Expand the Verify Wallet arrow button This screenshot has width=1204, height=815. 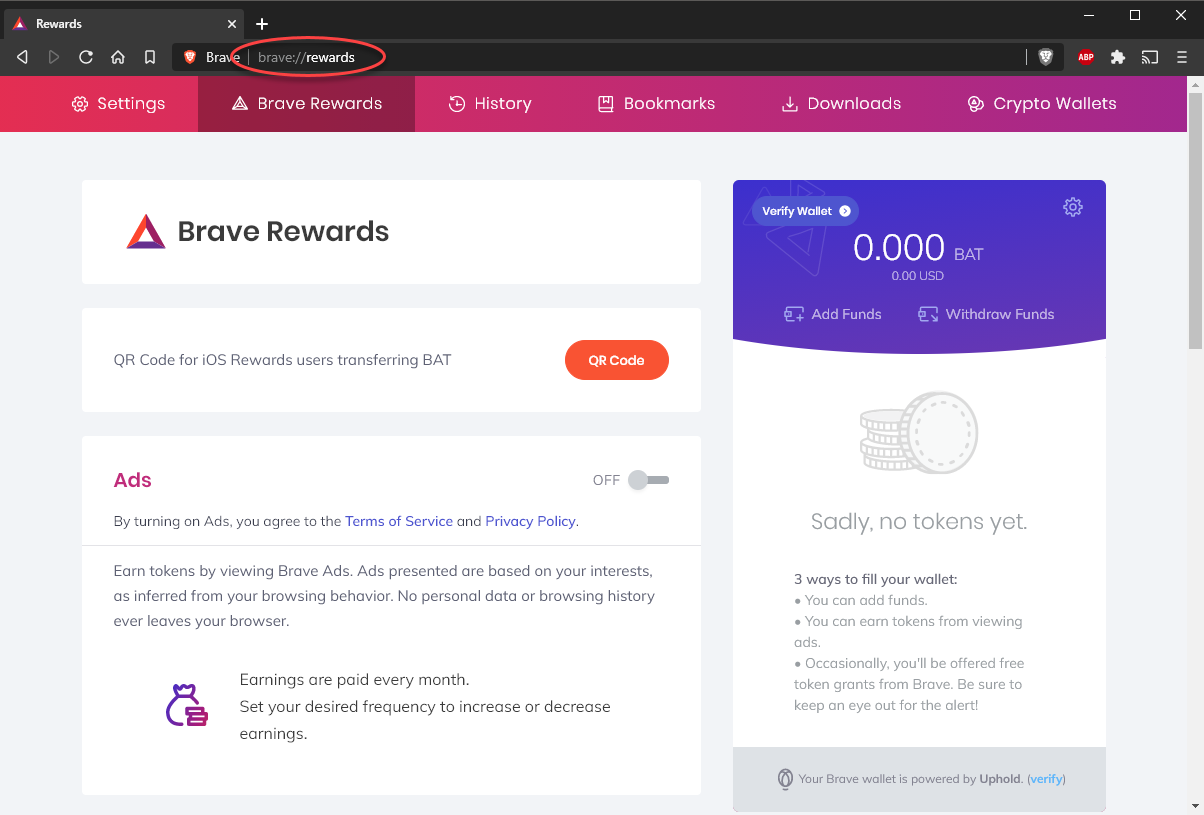845,211
